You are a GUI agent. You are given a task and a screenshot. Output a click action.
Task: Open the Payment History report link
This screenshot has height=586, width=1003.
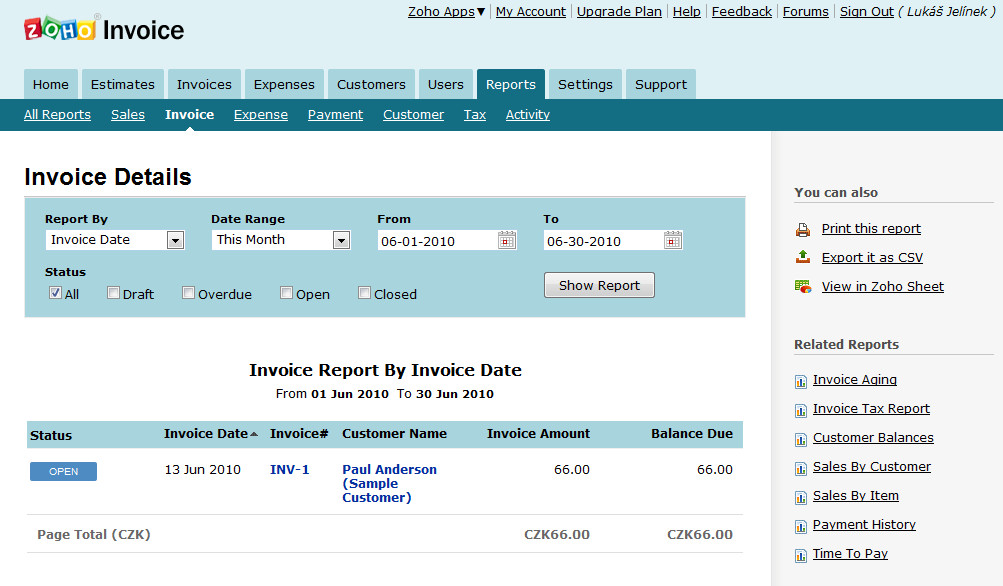[x=864, y=525]
